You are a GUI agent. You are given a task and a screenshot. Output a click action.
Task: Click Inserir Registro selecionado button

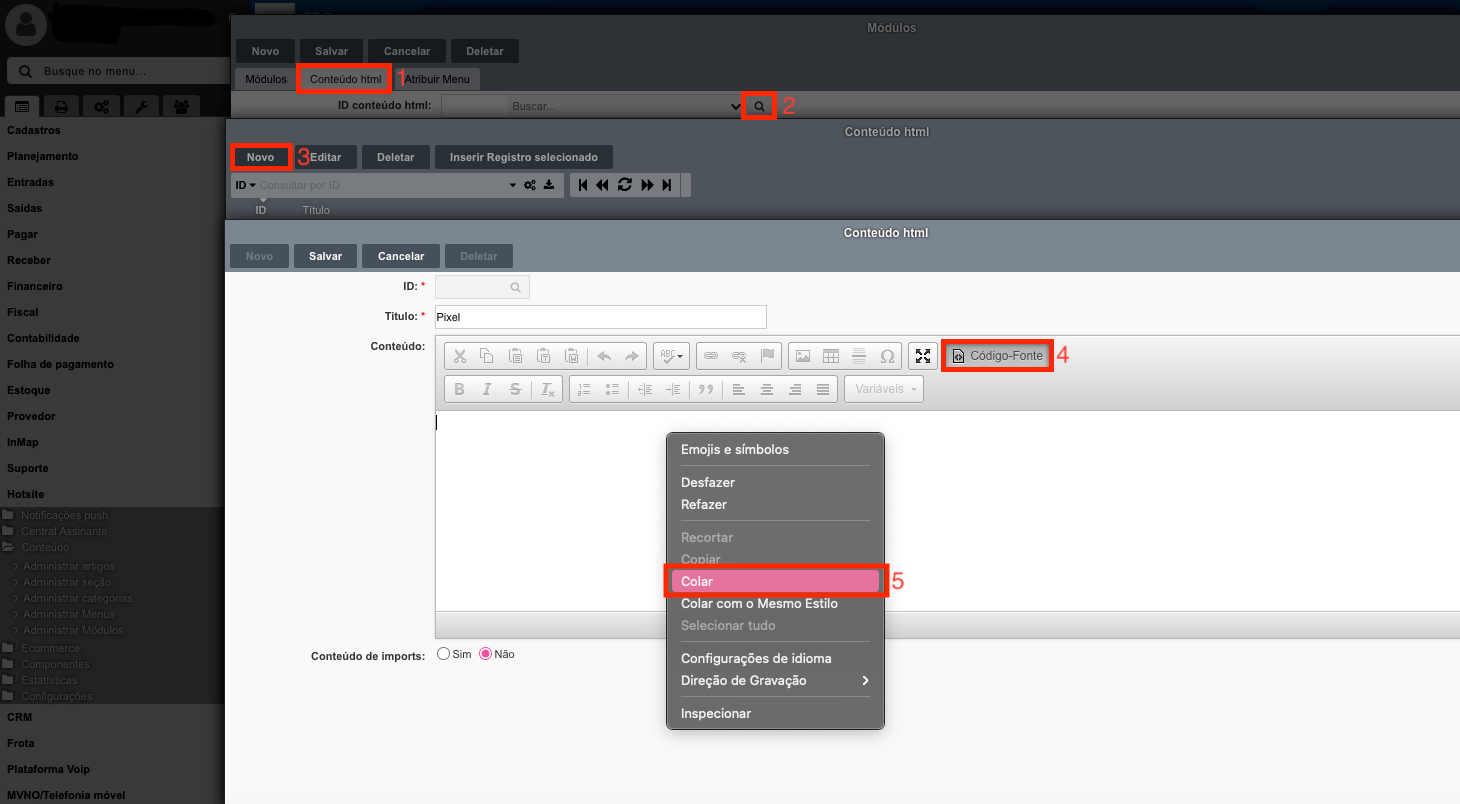click(523, 157)
